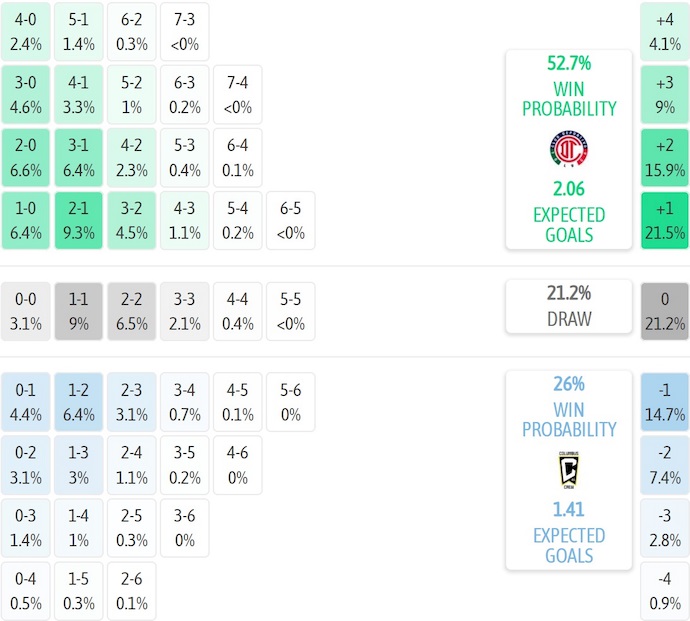
Task: Select the 4-0 score cell
Action: pos(26,30)
